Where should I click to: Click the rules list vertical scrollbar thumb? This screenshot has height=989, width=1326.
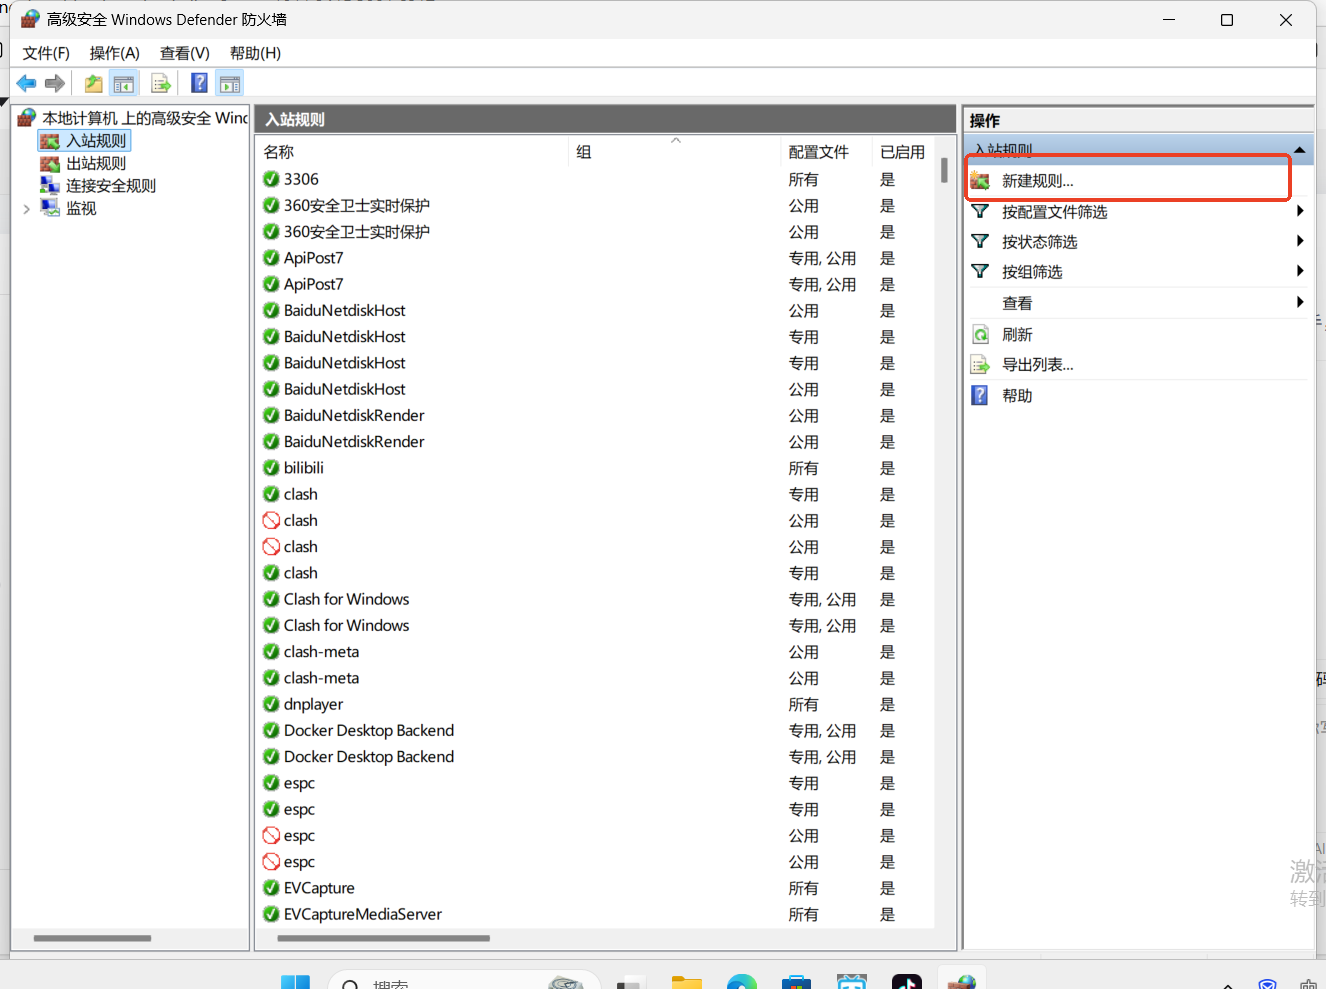944,170
